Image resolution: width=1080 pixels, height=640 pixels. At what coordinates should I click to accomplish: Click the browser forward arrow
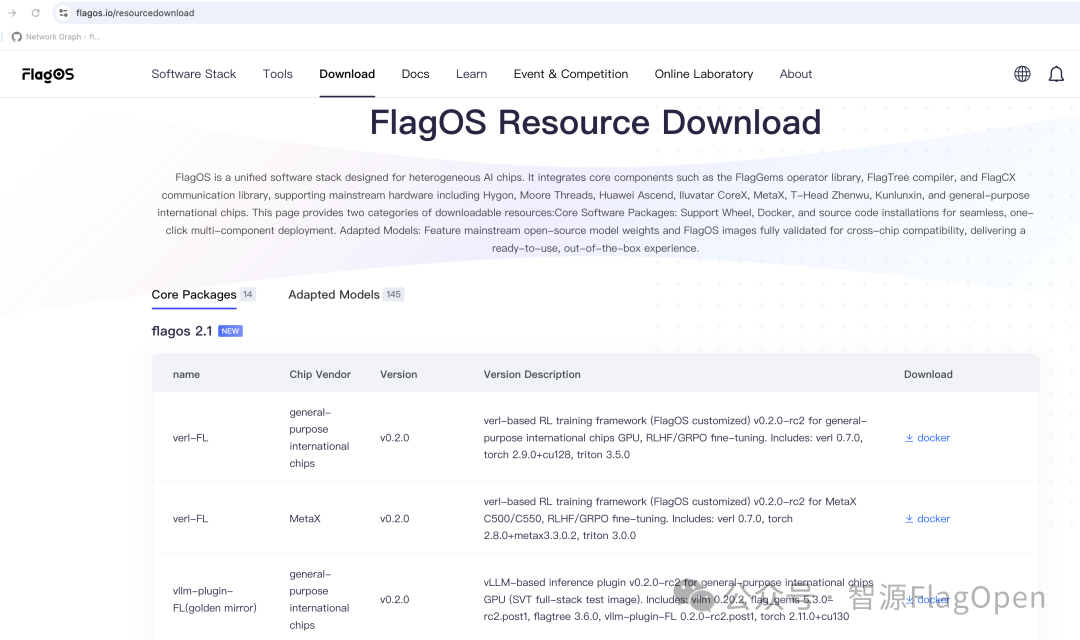pos(12,12)
